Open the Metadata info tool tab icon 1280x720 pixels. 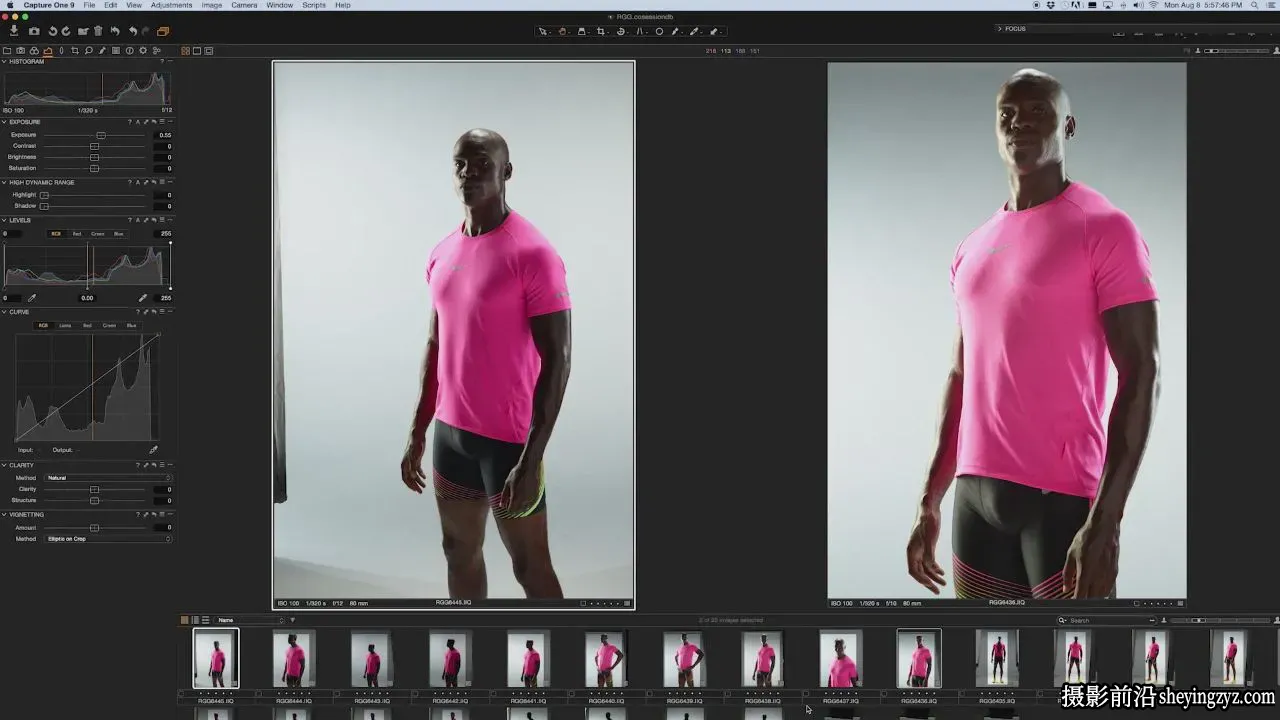click(130, 50)
